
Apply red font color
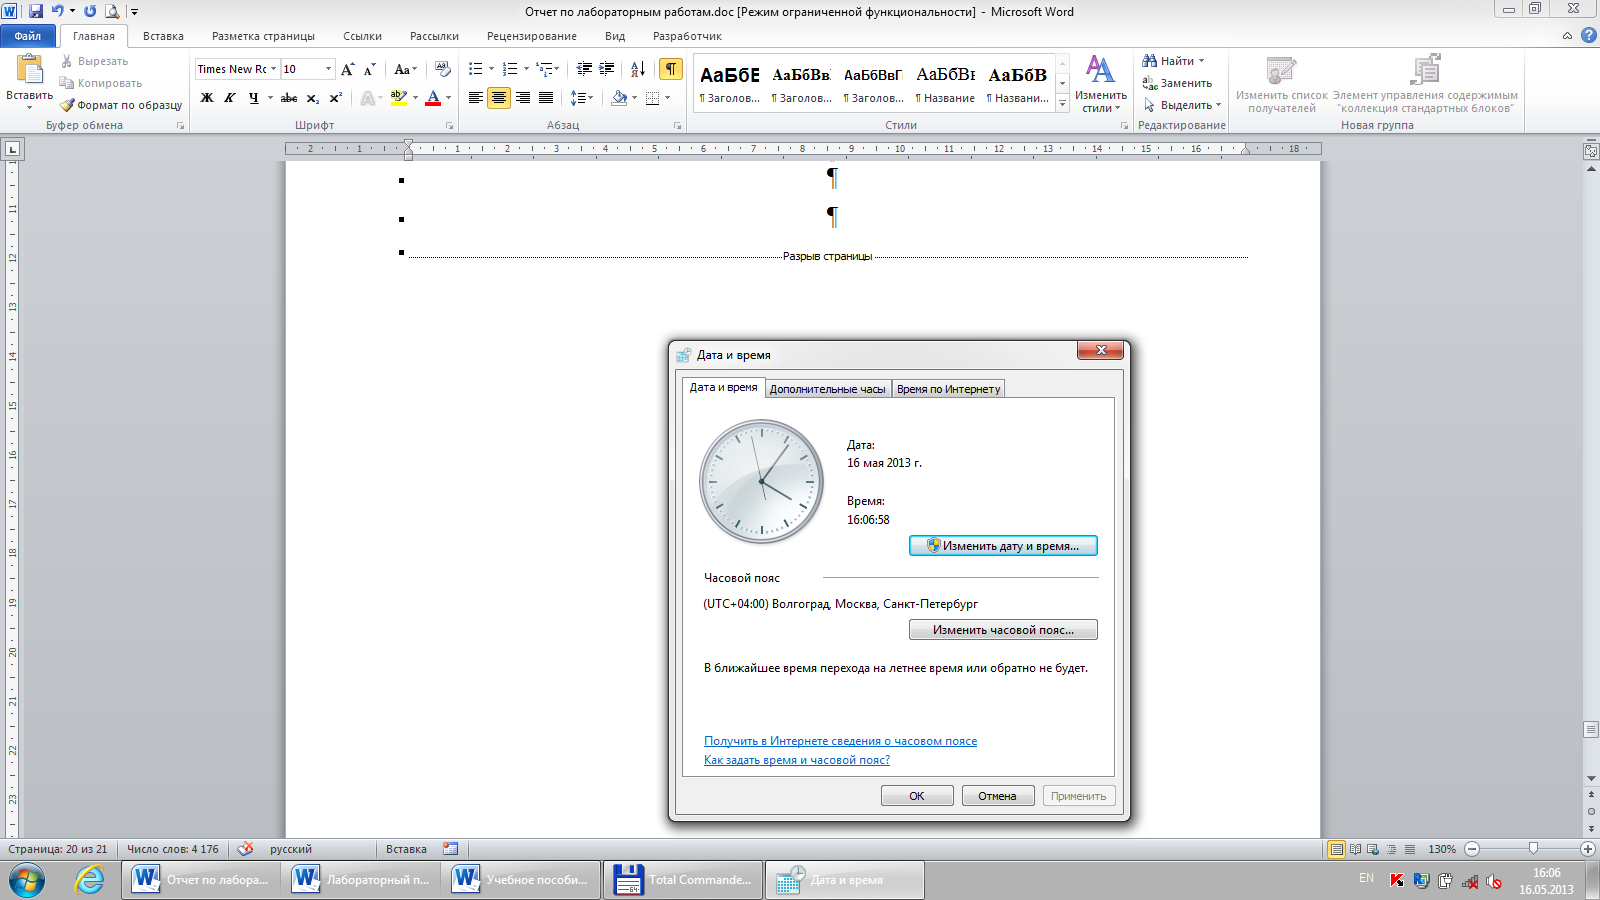(x=433, y=98)
